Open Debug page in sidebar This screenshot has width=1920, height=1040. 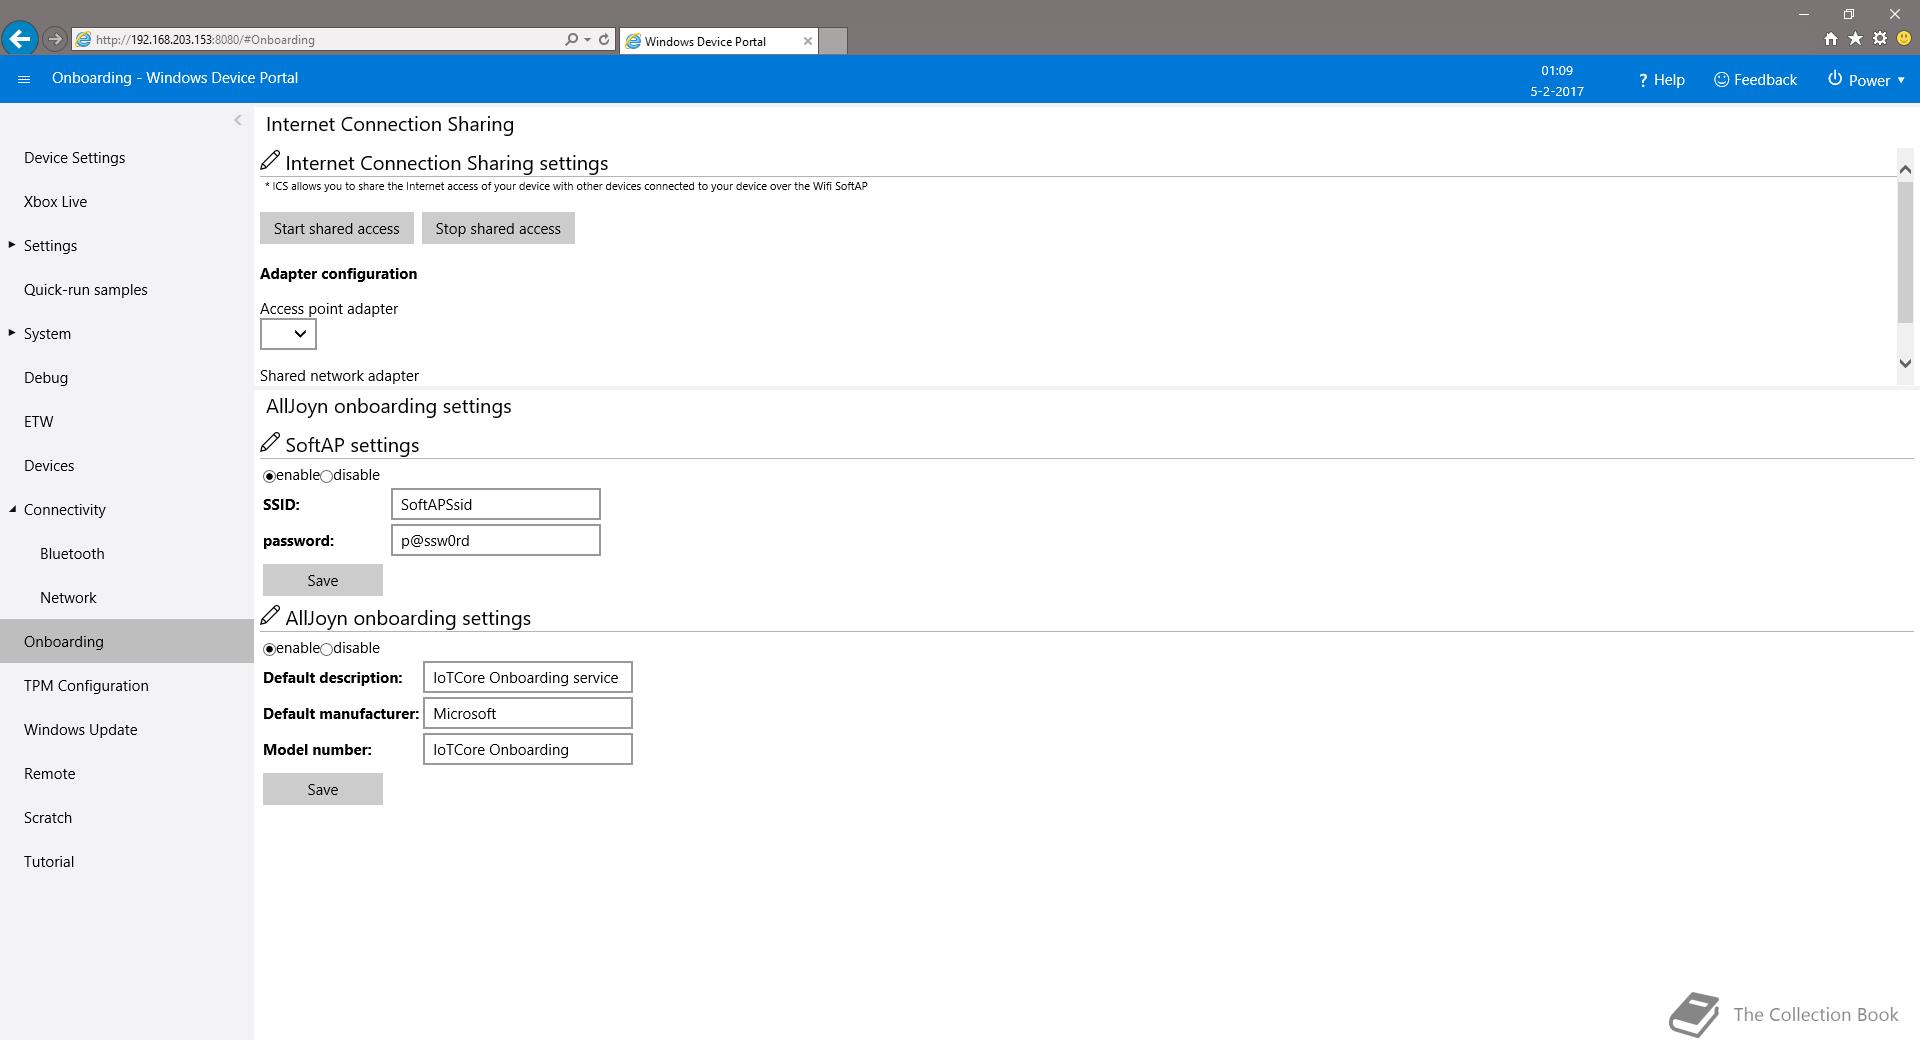pos(46,378)
